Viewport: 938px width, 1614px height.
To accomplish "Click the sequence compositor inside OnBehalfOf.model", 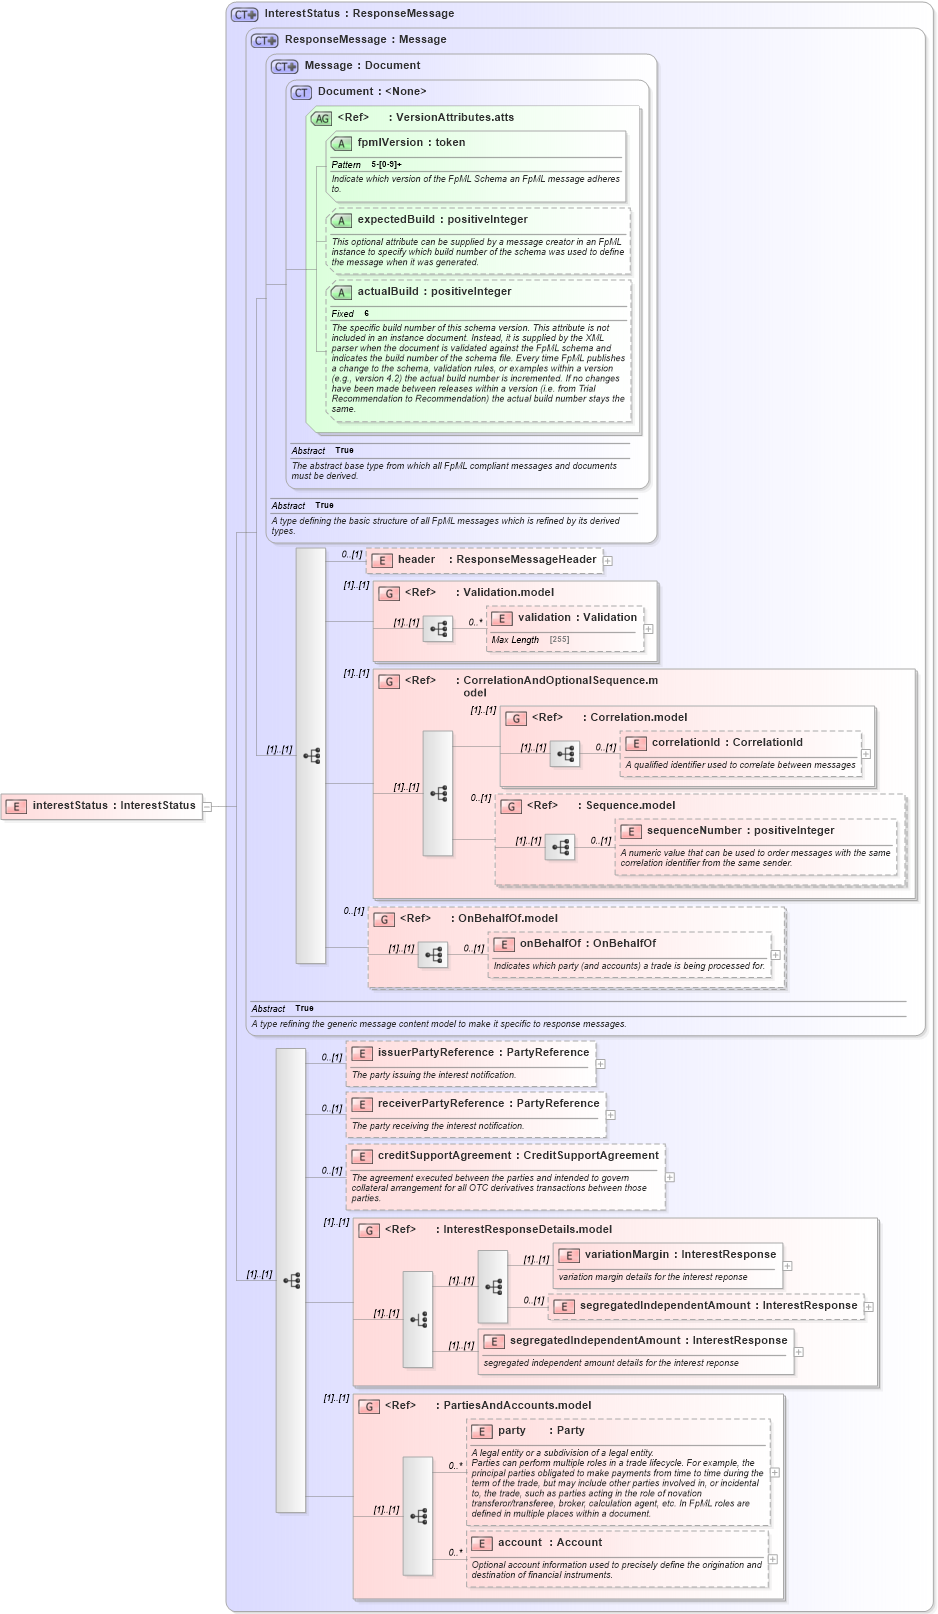I will [433, 955].
